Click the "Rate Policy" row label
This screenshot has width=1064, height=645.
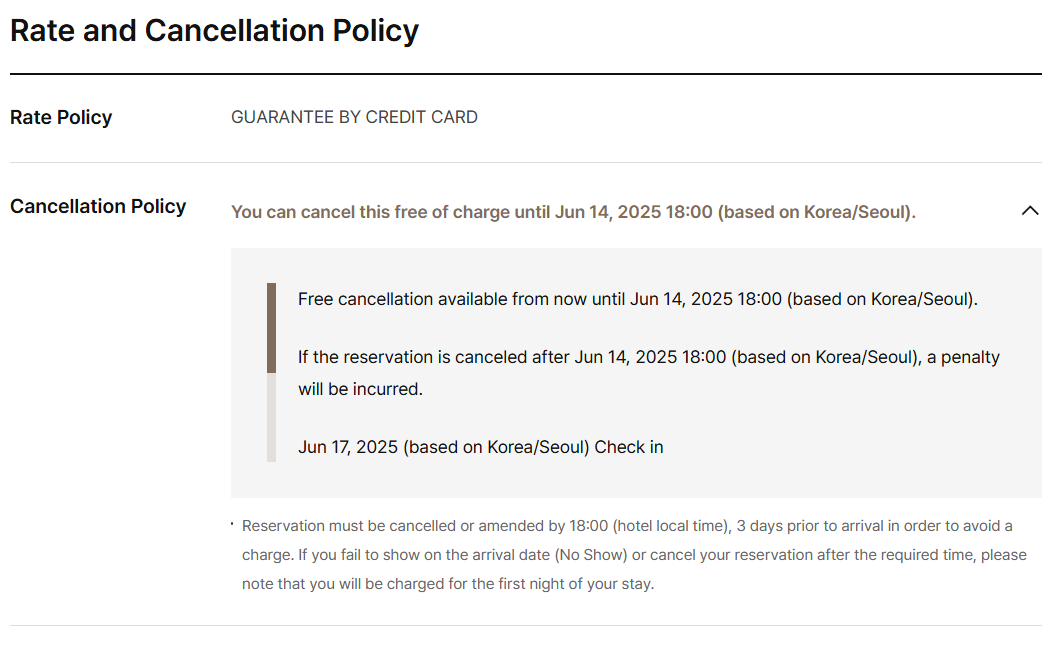(x=61, y=117)
